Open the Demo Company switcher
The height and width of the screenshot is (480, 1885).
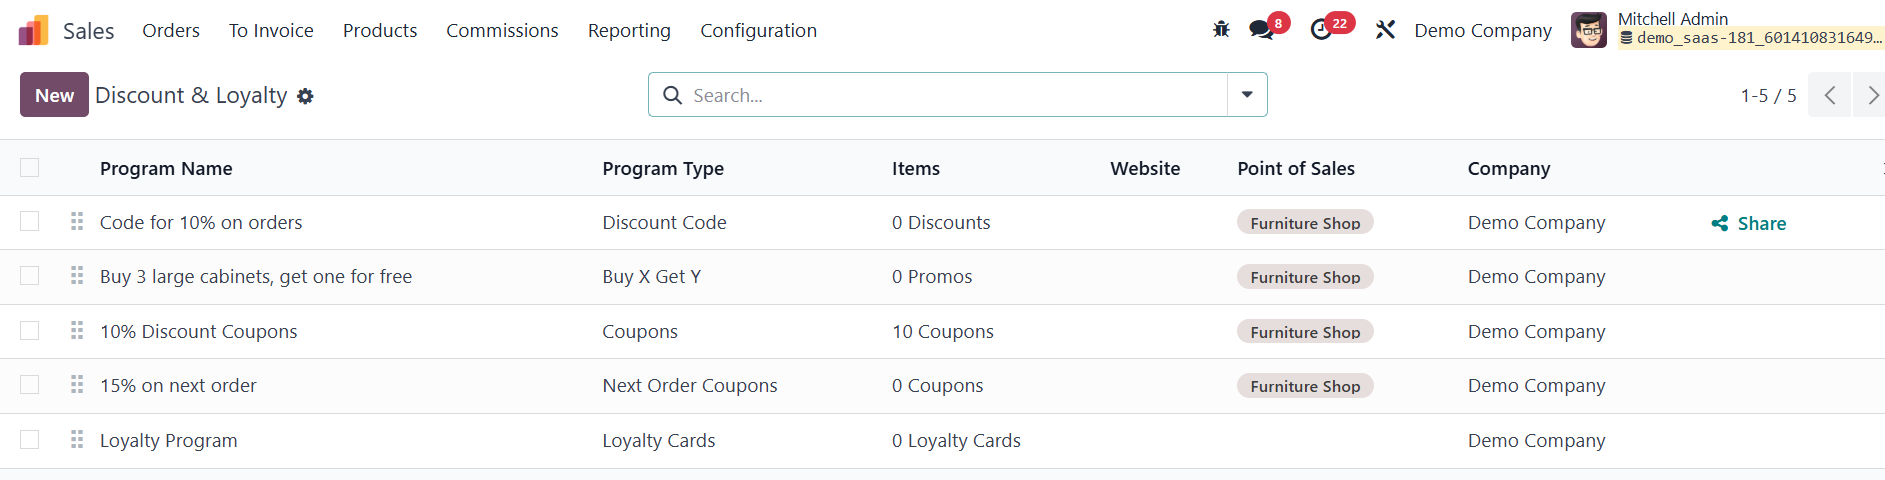(x=1482, y=31)
